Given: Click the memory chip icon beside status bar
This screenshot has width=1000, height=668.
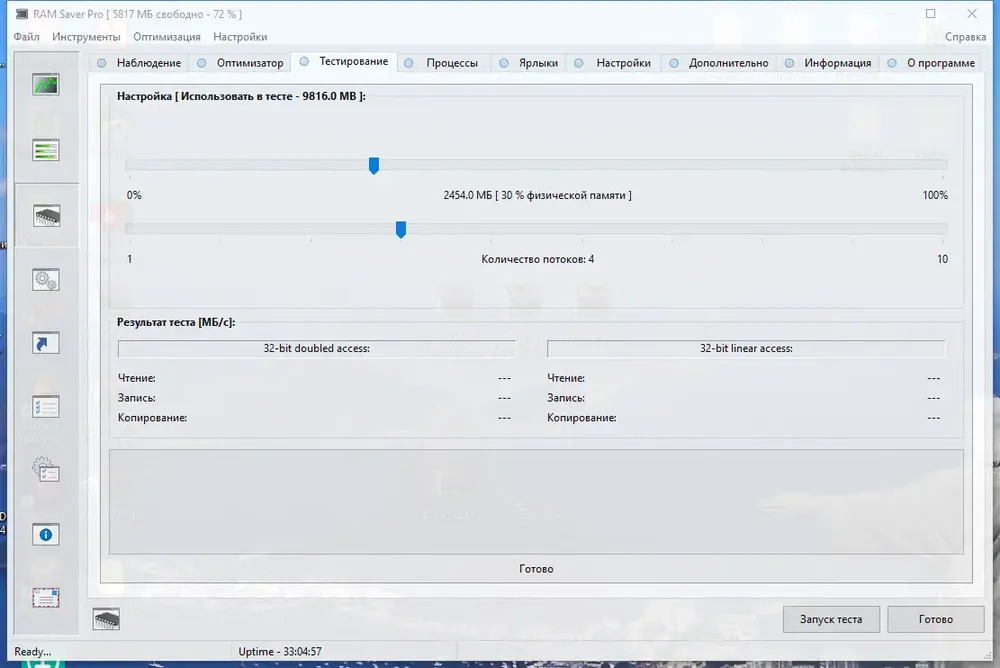Looking at the screenshot, I should pyautogui.click(x=107, y=619).
